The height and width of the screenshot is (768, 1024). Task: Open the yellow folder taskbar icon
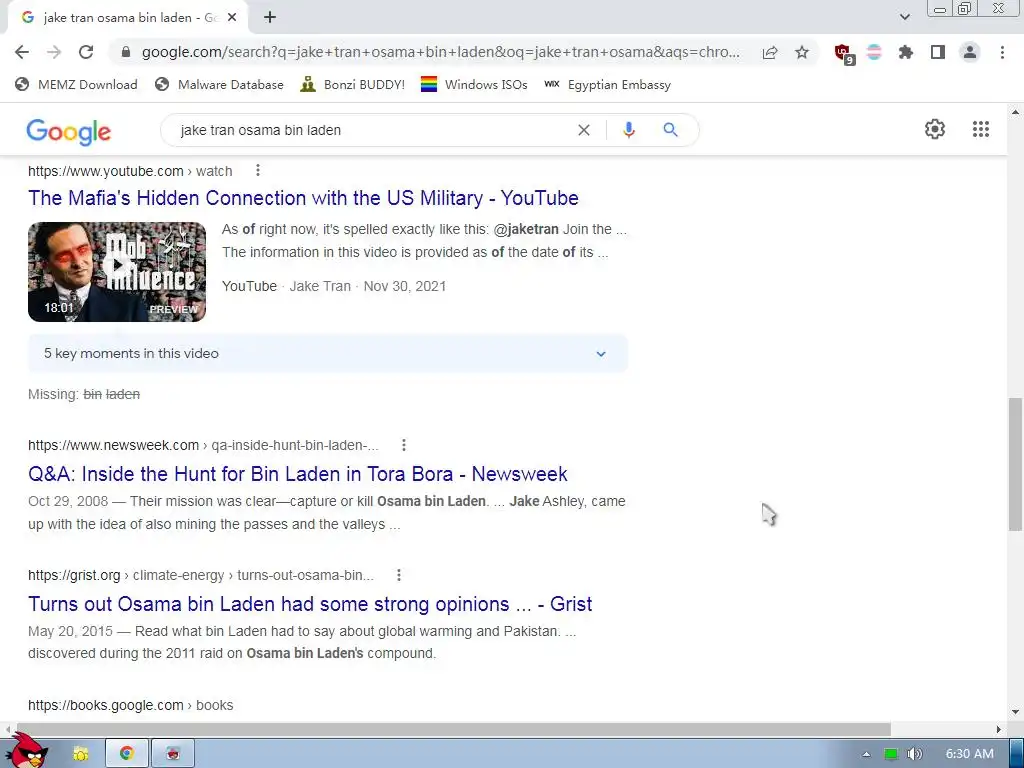tap(80, 754)
